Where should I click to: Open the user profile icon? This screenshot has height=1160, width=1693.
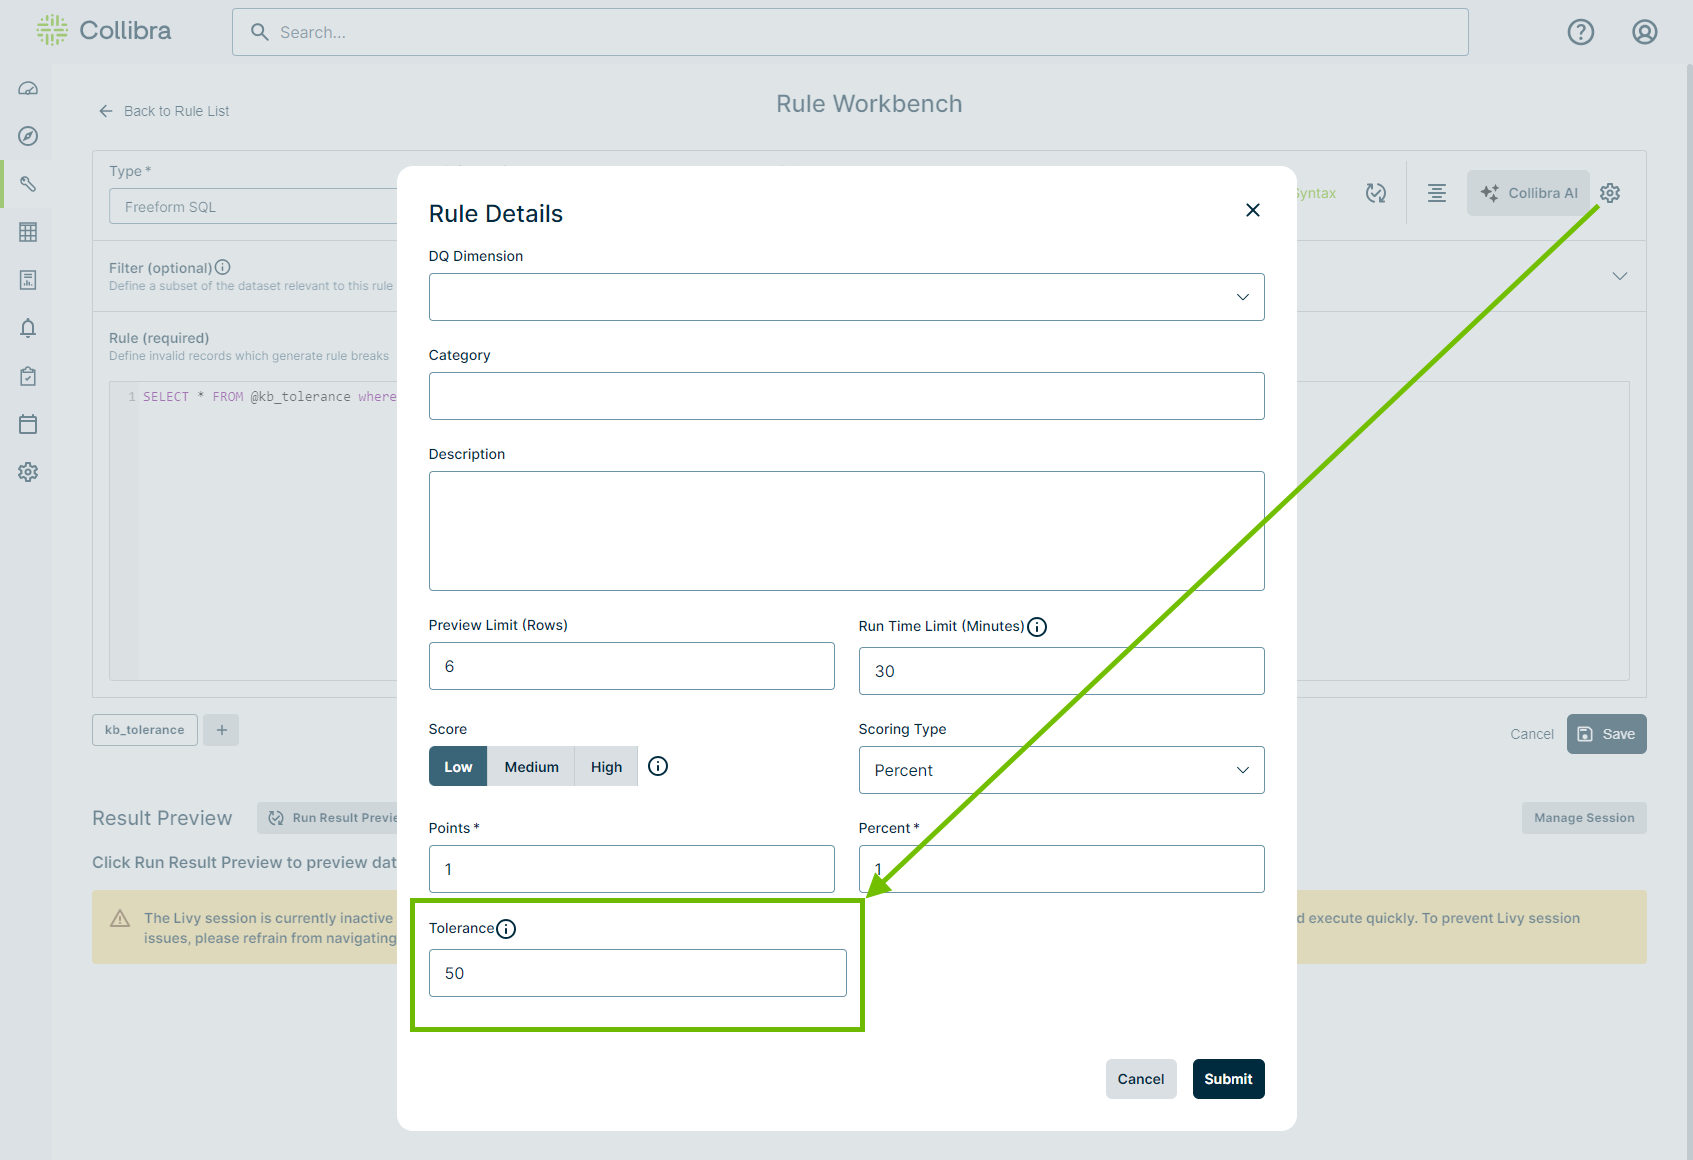tap(1644, 32)
